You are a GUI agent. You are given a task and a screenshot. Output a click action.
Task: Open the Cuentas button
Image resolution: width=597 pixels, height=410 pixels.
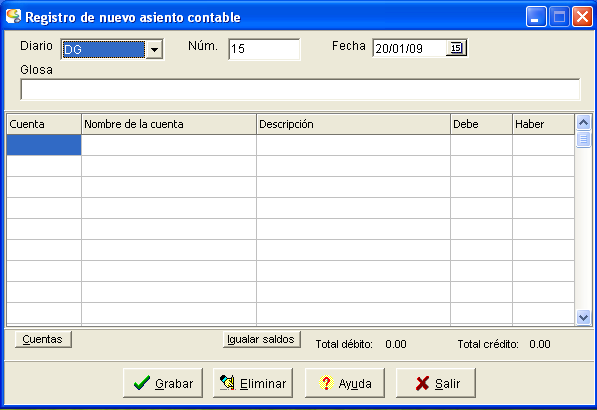(43, 339)
